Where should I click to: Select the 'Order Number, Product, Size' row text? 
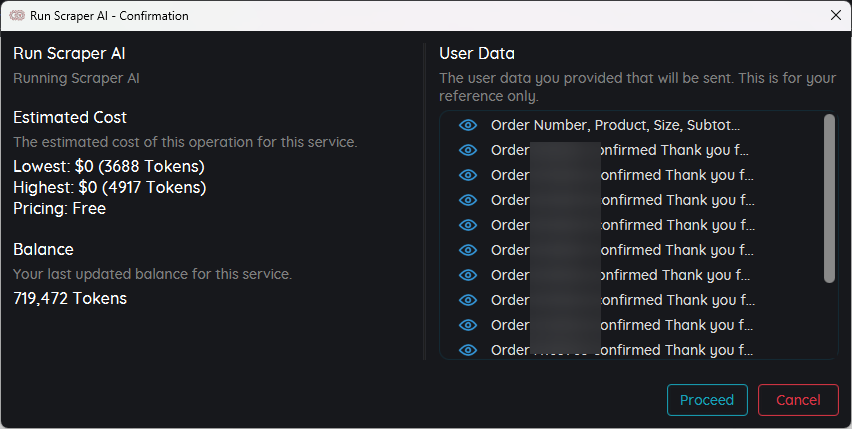click(x=615, y=125)
